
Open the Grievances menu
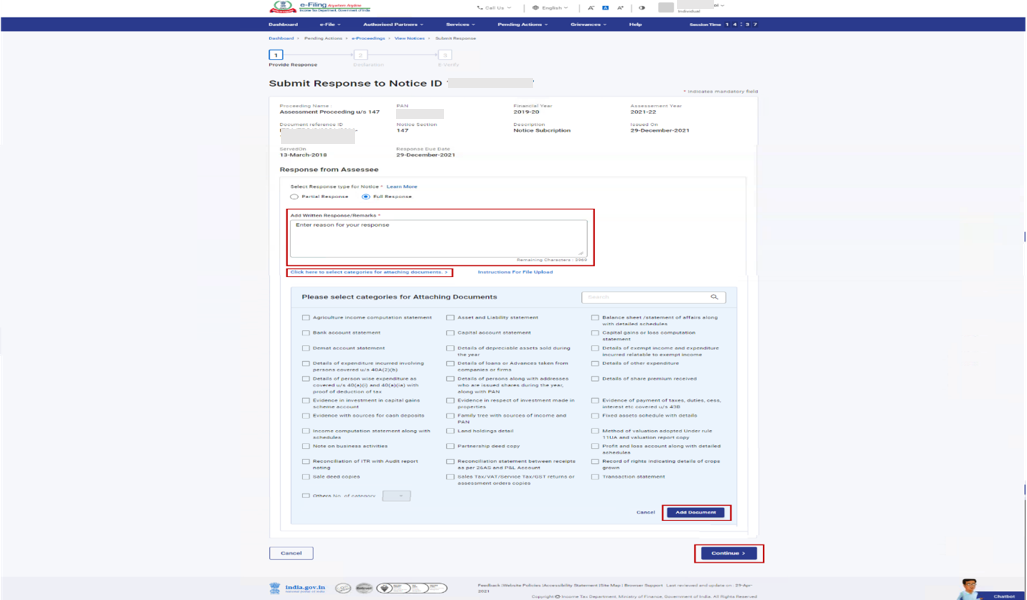[588, 24]
